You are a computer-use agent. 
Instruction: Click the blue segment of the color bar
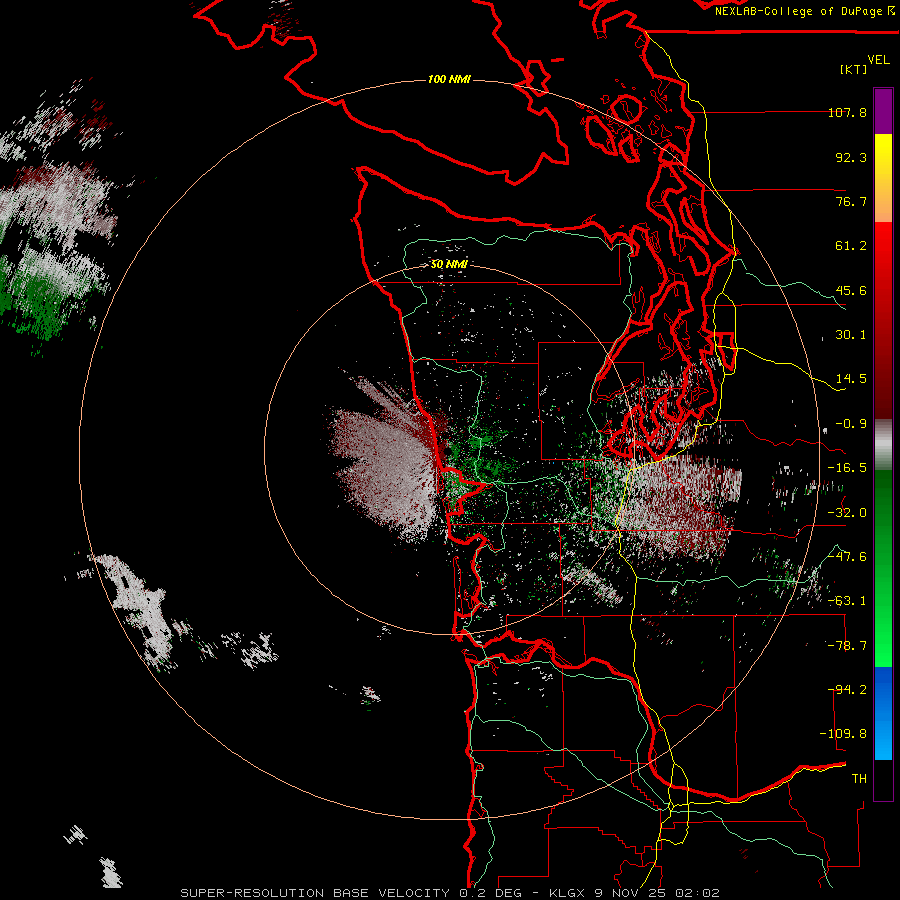(883, 713)
